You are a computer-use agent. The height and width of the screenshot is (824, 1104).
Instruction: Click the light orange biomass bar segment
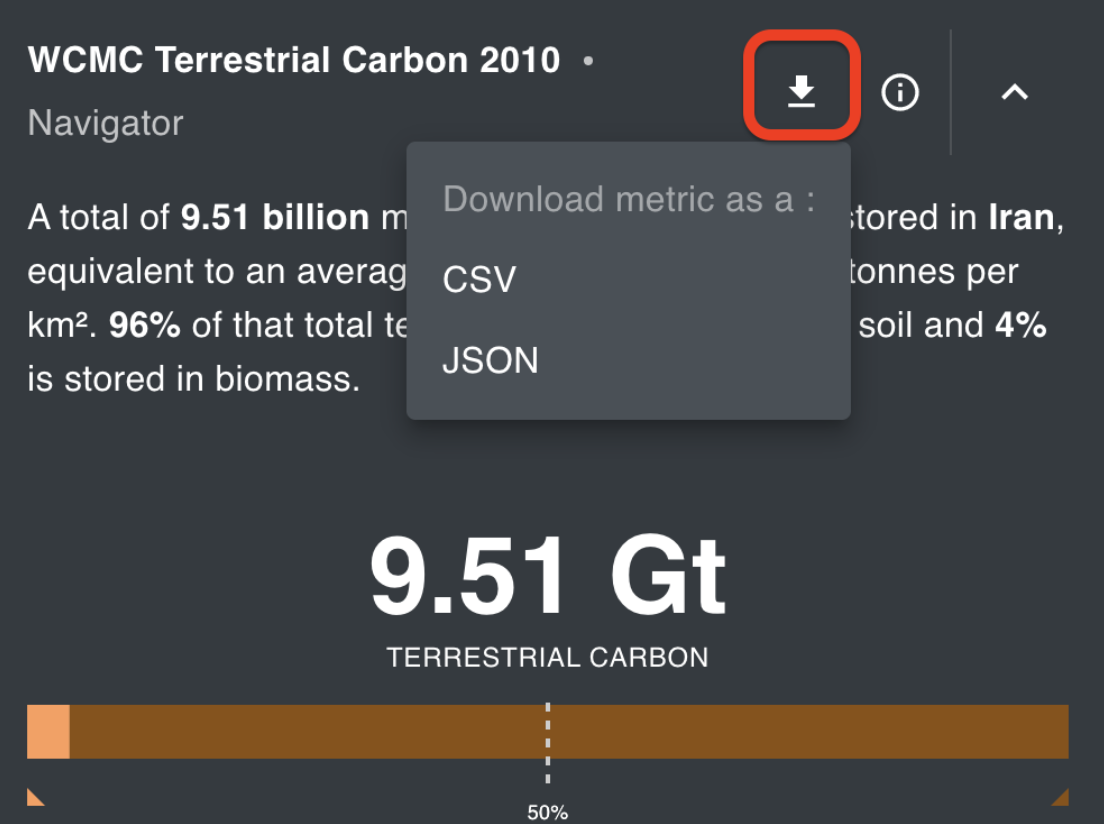(48, 732)
